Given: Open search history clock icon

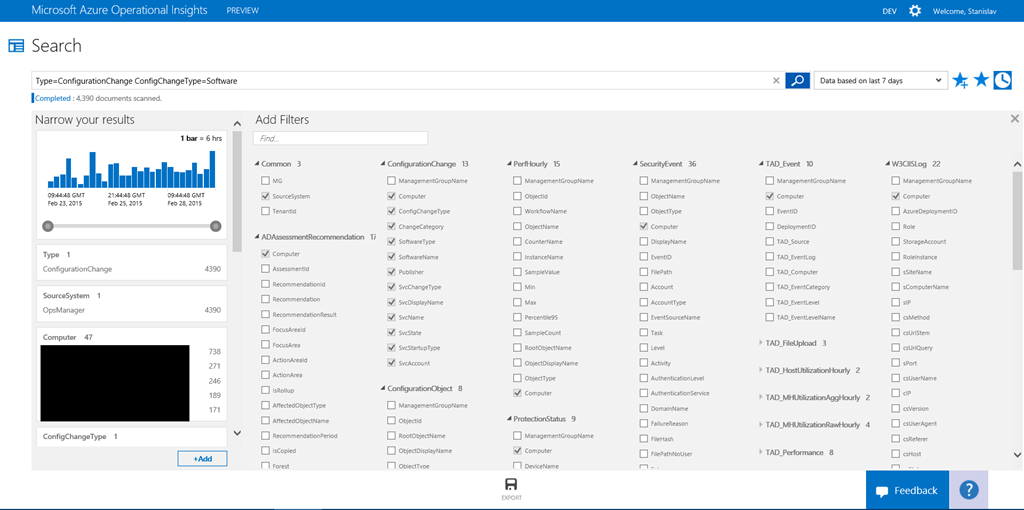Looking at the screenshot, I should pos(1002,80).
